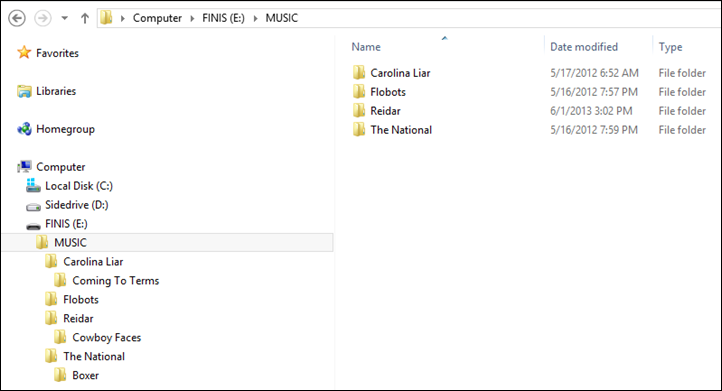
Task: Open FINIS (E:) in navigation tree
Action: point(66,224)
